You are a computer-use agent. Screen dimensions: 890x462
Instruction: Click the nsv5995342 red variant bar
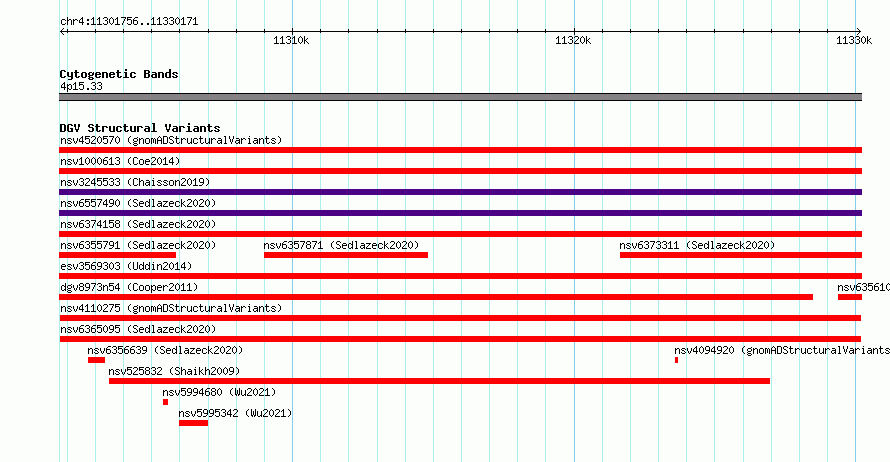[x=194, y=423]
